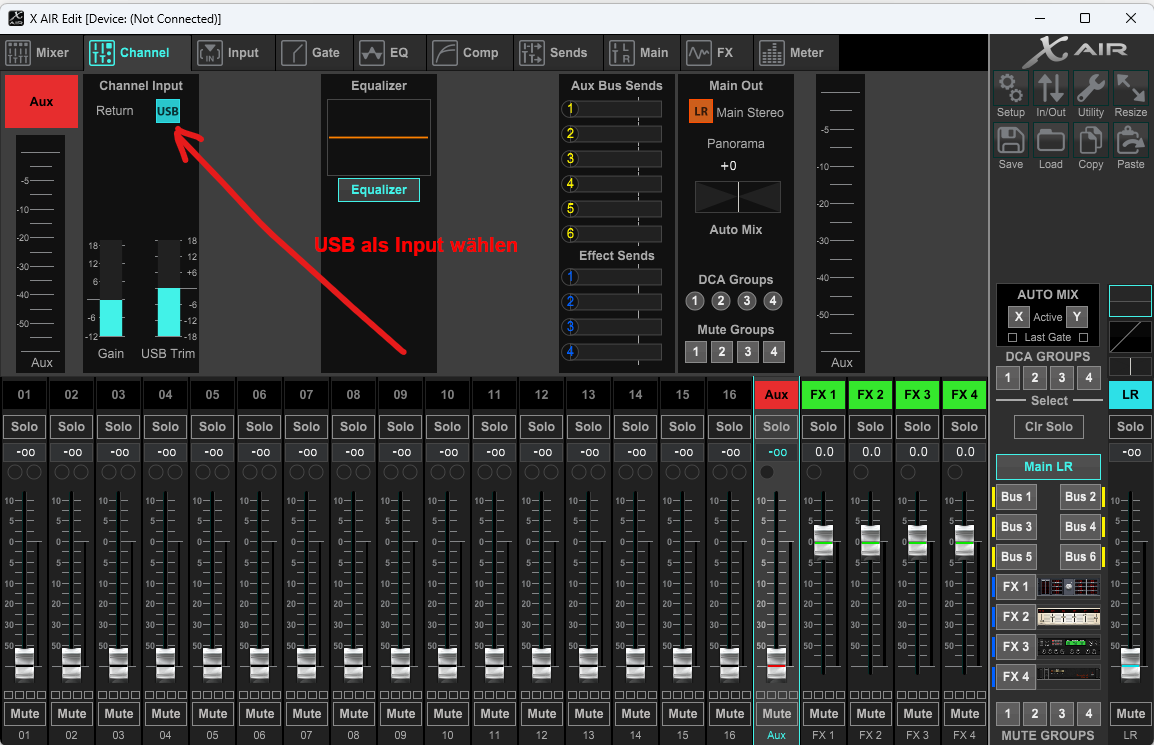Toggle the Last Gate left checkbox

point(1013,337)
